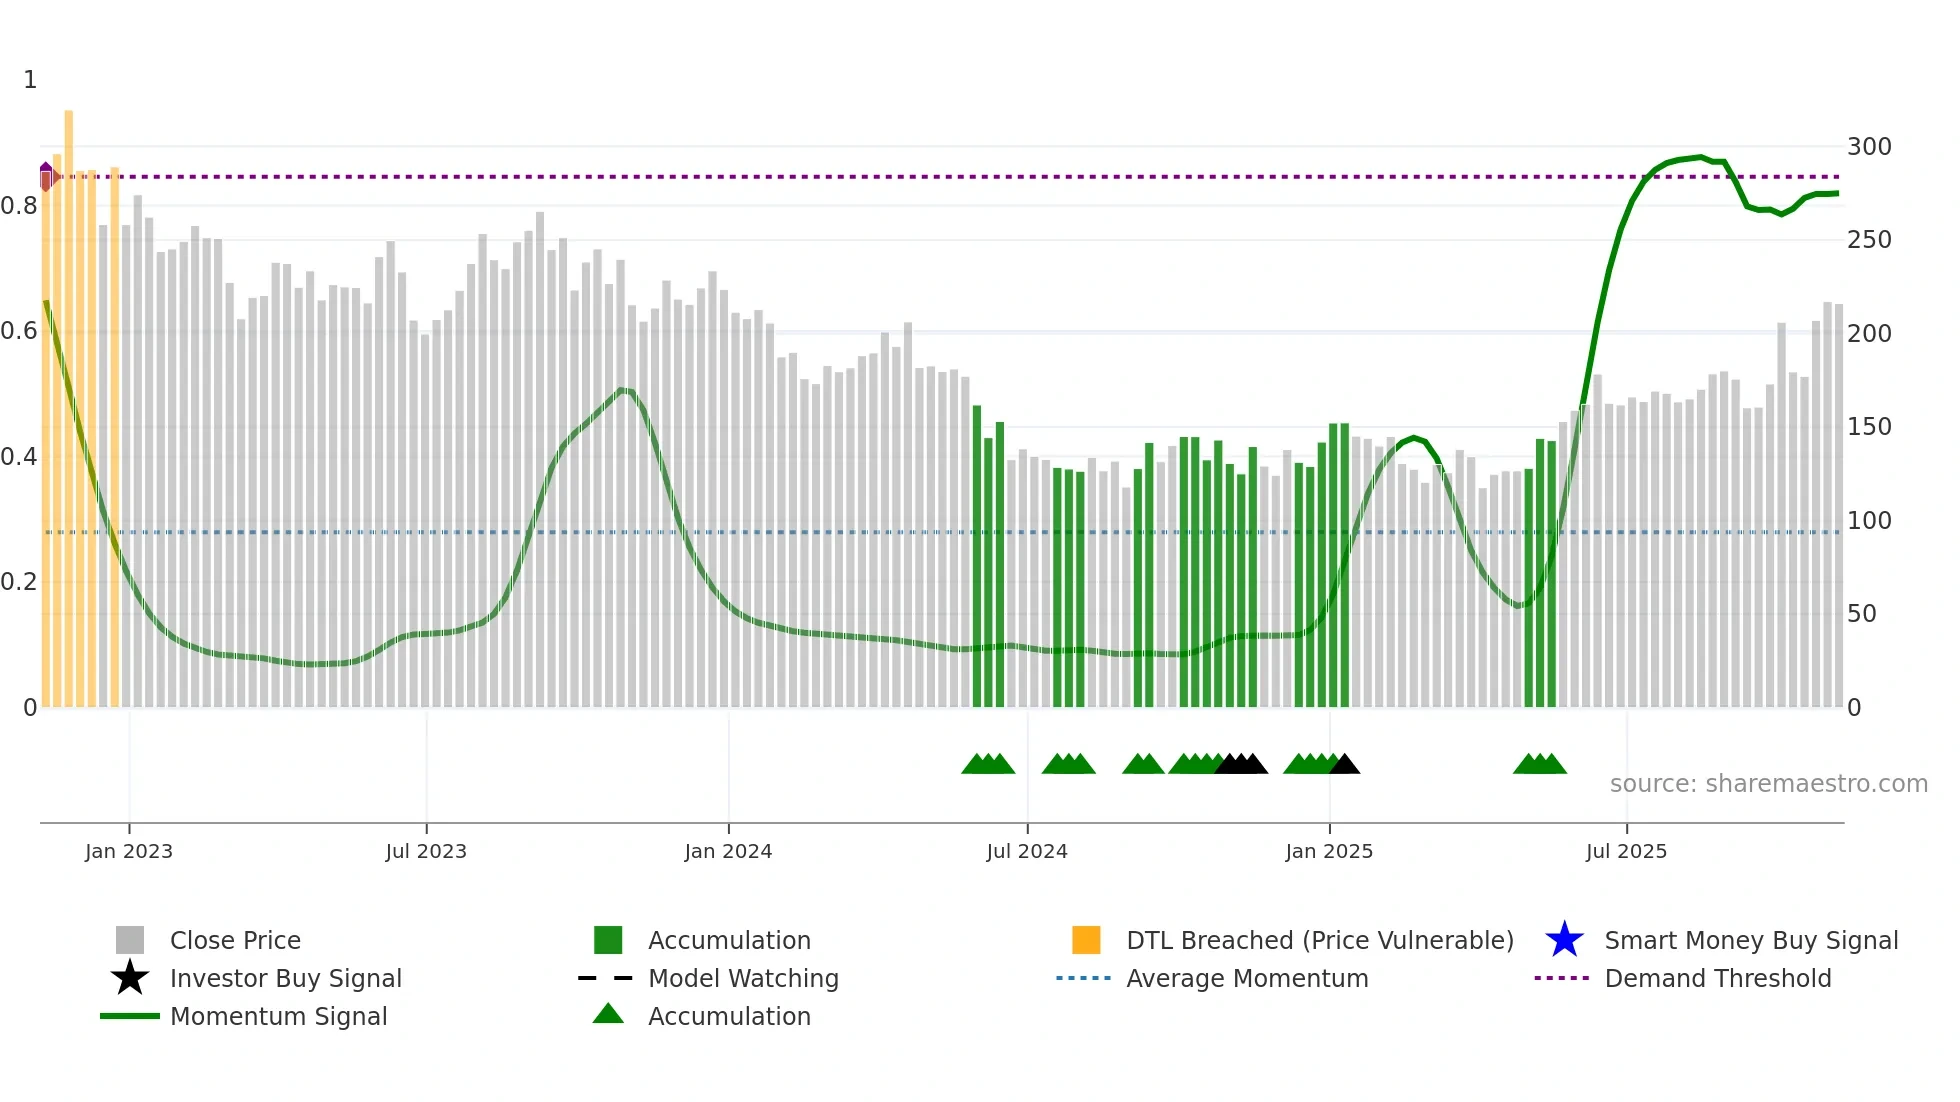Click the 300 label on right axis
Image resolution: width=1960 pixels, height=1102 pixels.
(1868, 147)
